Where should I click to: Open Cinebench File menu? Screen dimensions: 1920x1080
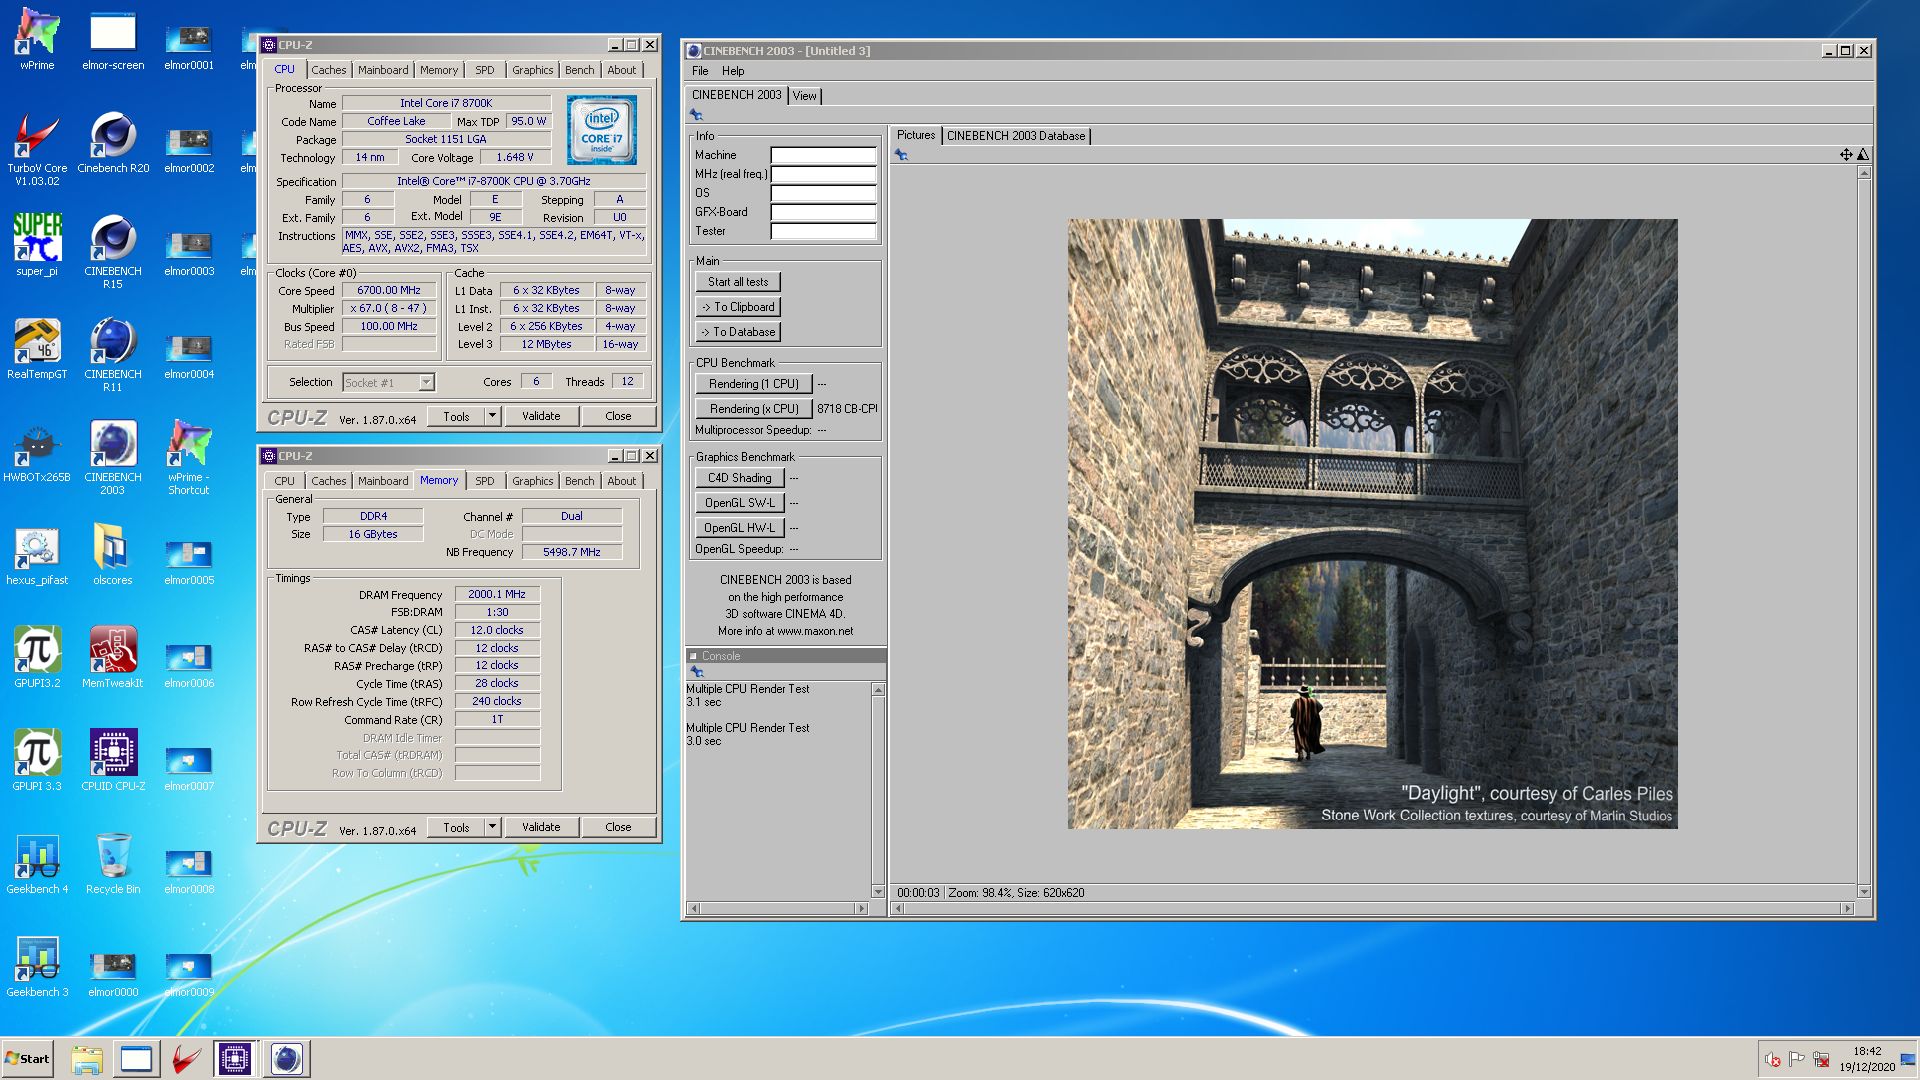[x=700, y=71]
